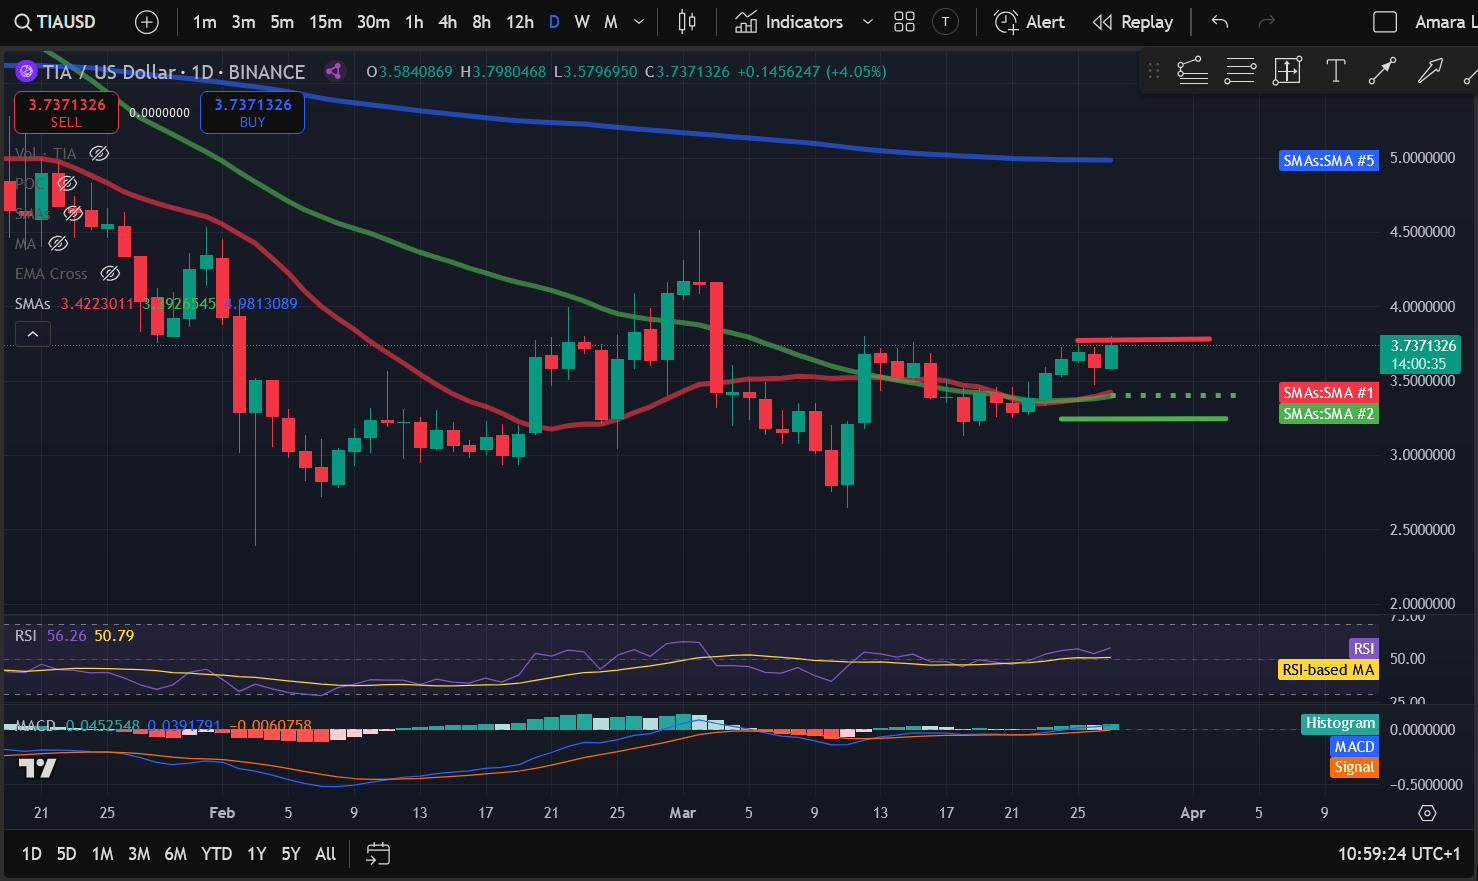1478x881 pixels.
Task: Switch to the 15m timeframe
Action: pos(325,22)
